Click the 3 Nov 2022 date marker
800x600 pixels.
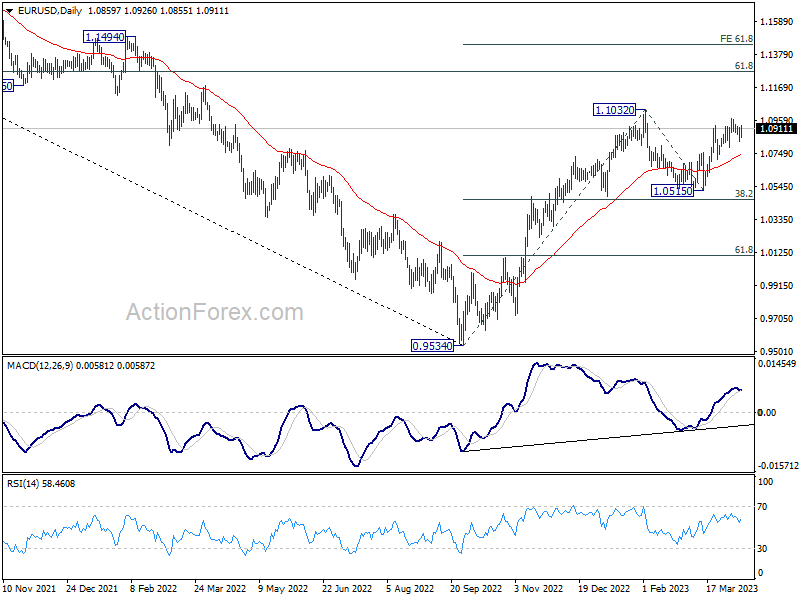538,588
